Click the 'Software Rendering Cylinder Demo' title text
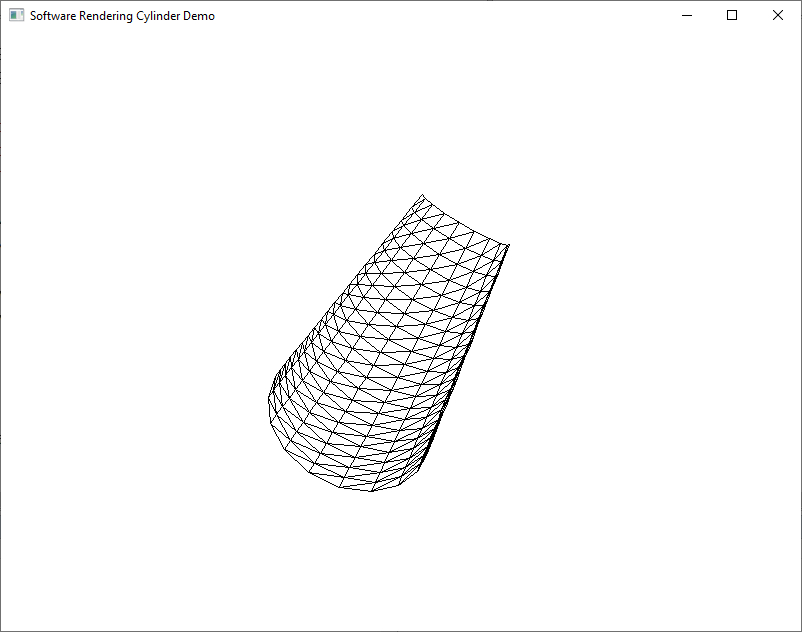Image resolution: width=802 pixels, height=632 pixels. (122, 16)
